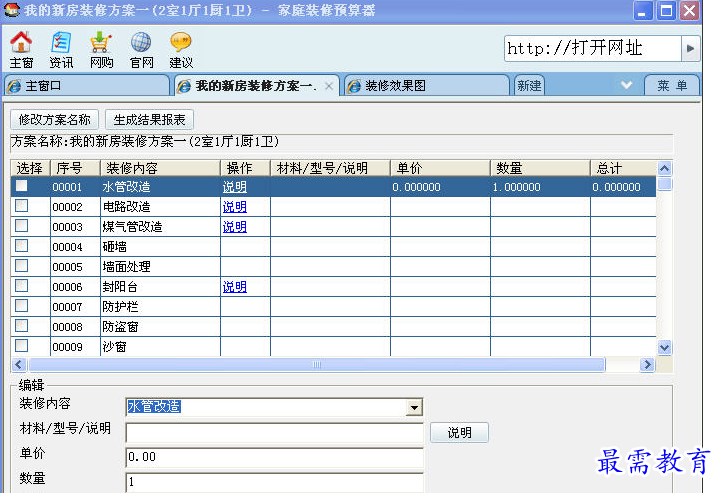The image size is (719, 493).
Task: Click the table's horizontal scrollbar thumb
Action: point(317,365)
